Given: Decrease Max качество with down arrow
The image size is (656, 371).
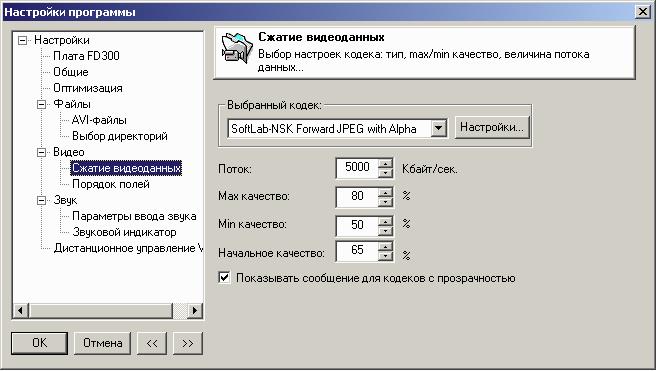Looking at the screenshot, I should click(385, 202).
